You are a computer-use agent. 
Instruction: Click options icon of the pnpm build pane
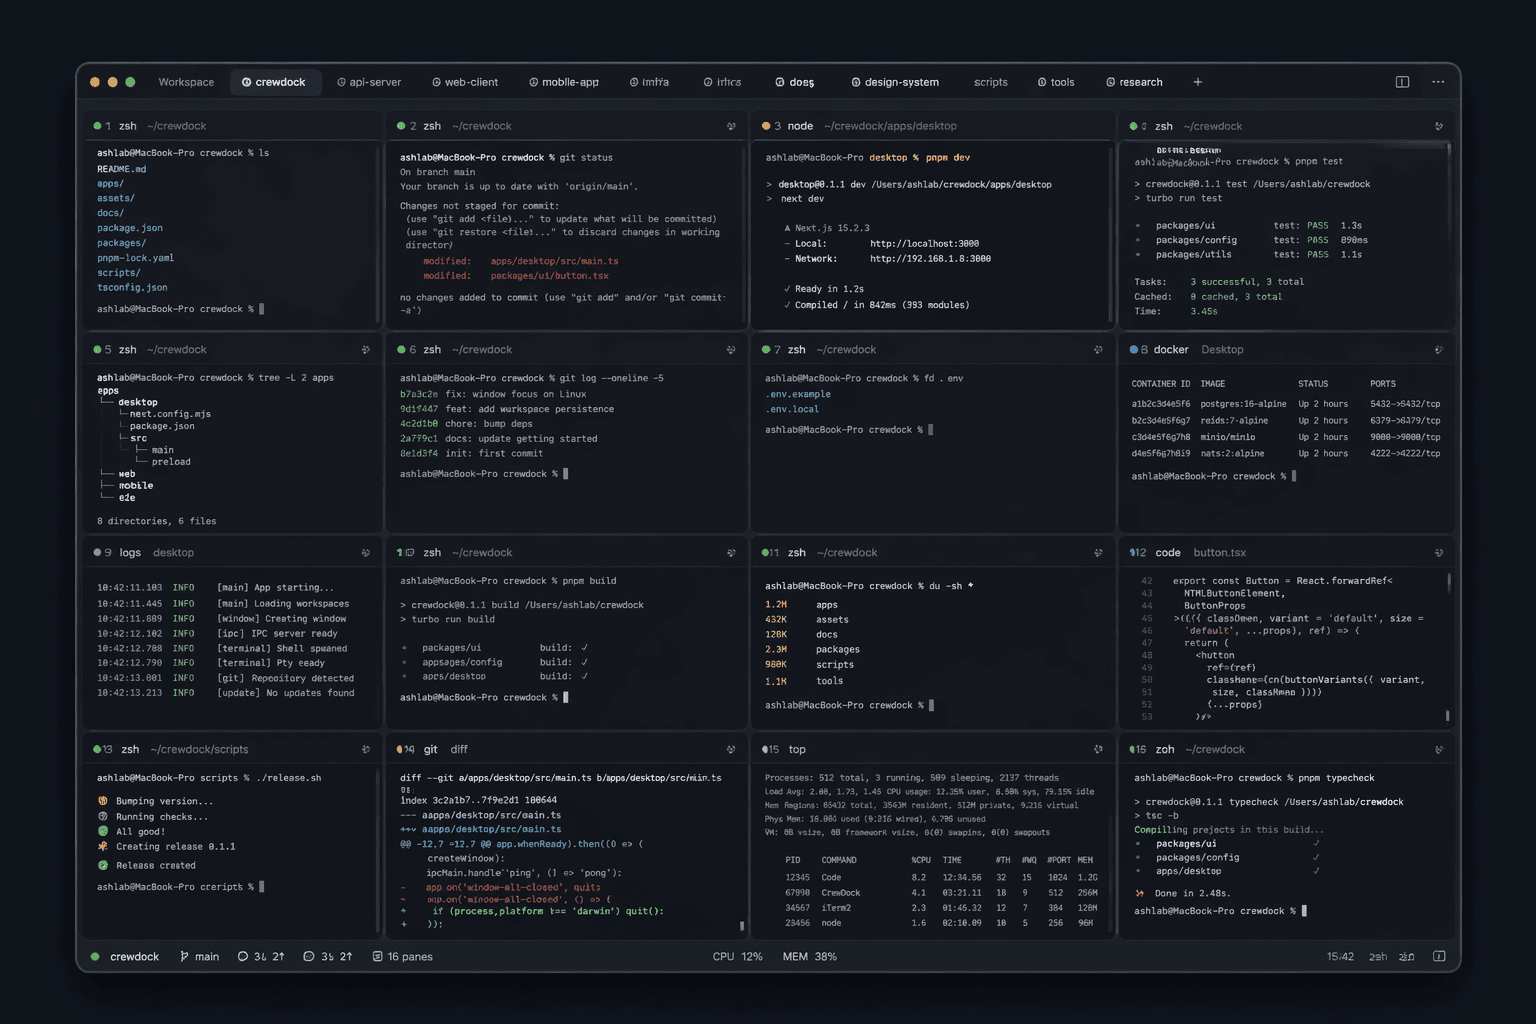(x=731, y=553)
